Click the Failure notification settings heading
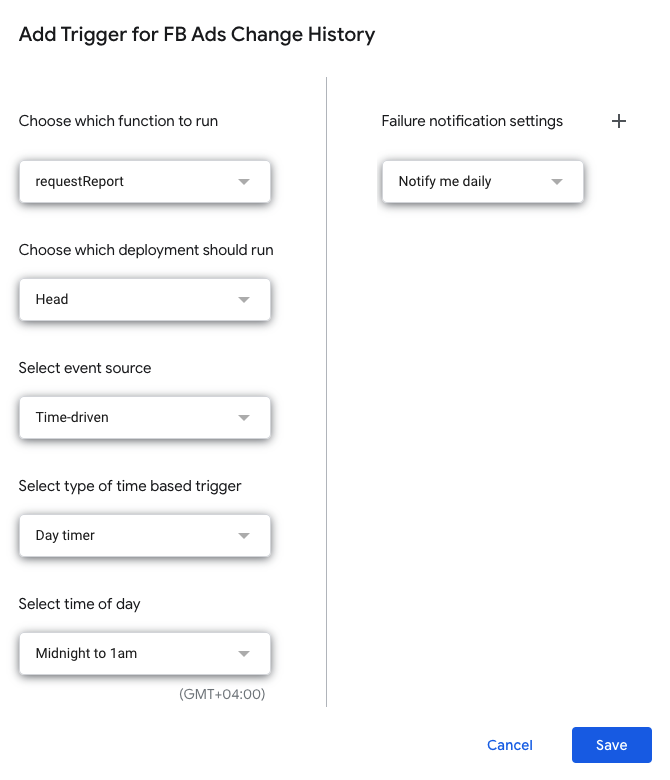Viewport: 670px width, 780px height. (x=472, y=121)
